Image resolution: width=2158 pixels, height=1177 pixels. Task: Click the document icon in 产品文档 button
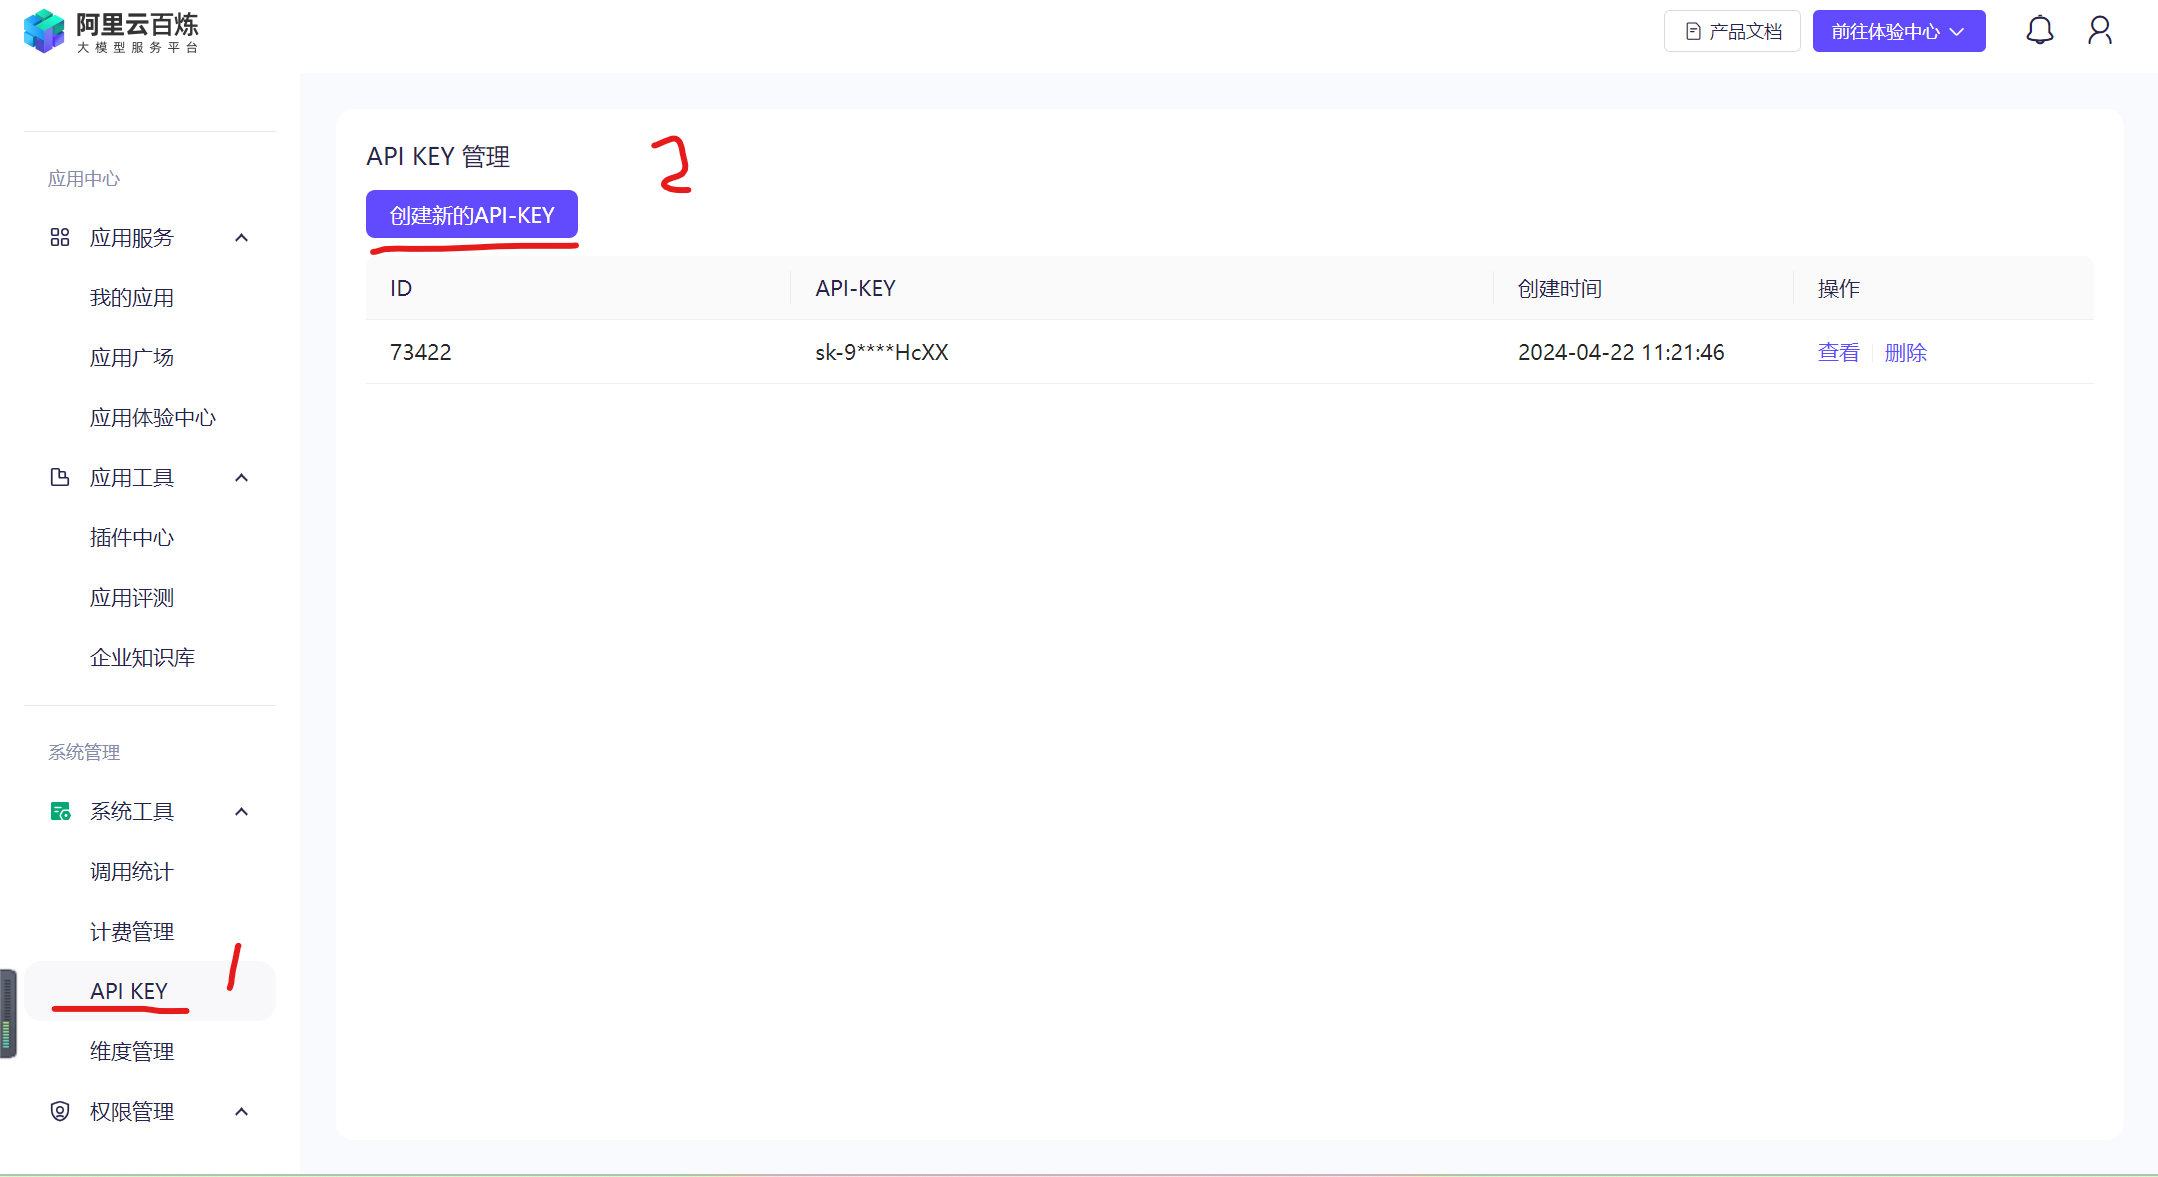click(x=1693, y=32)
